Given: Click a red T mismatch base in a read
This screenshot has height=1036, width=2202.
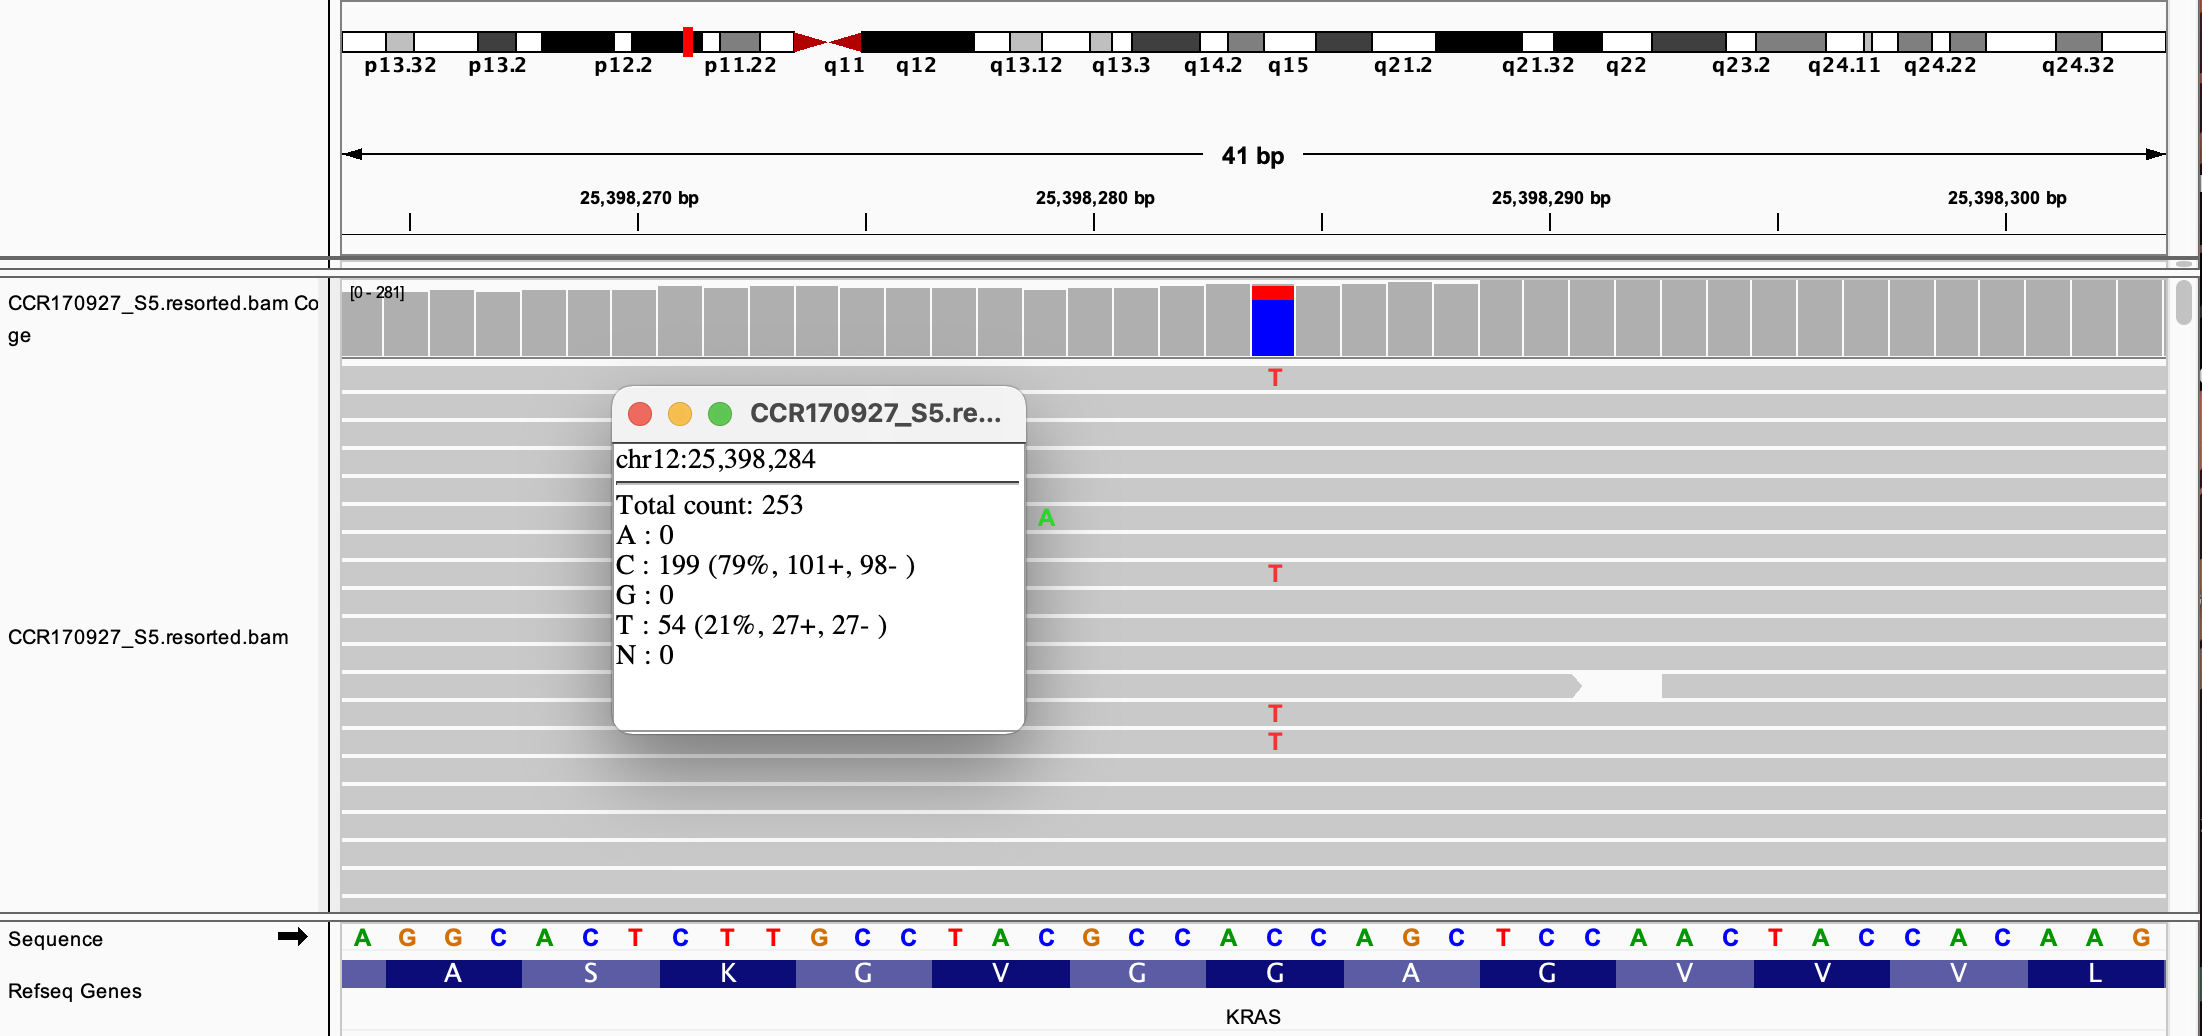Looking at the screenshot, I should [1274, 573].
